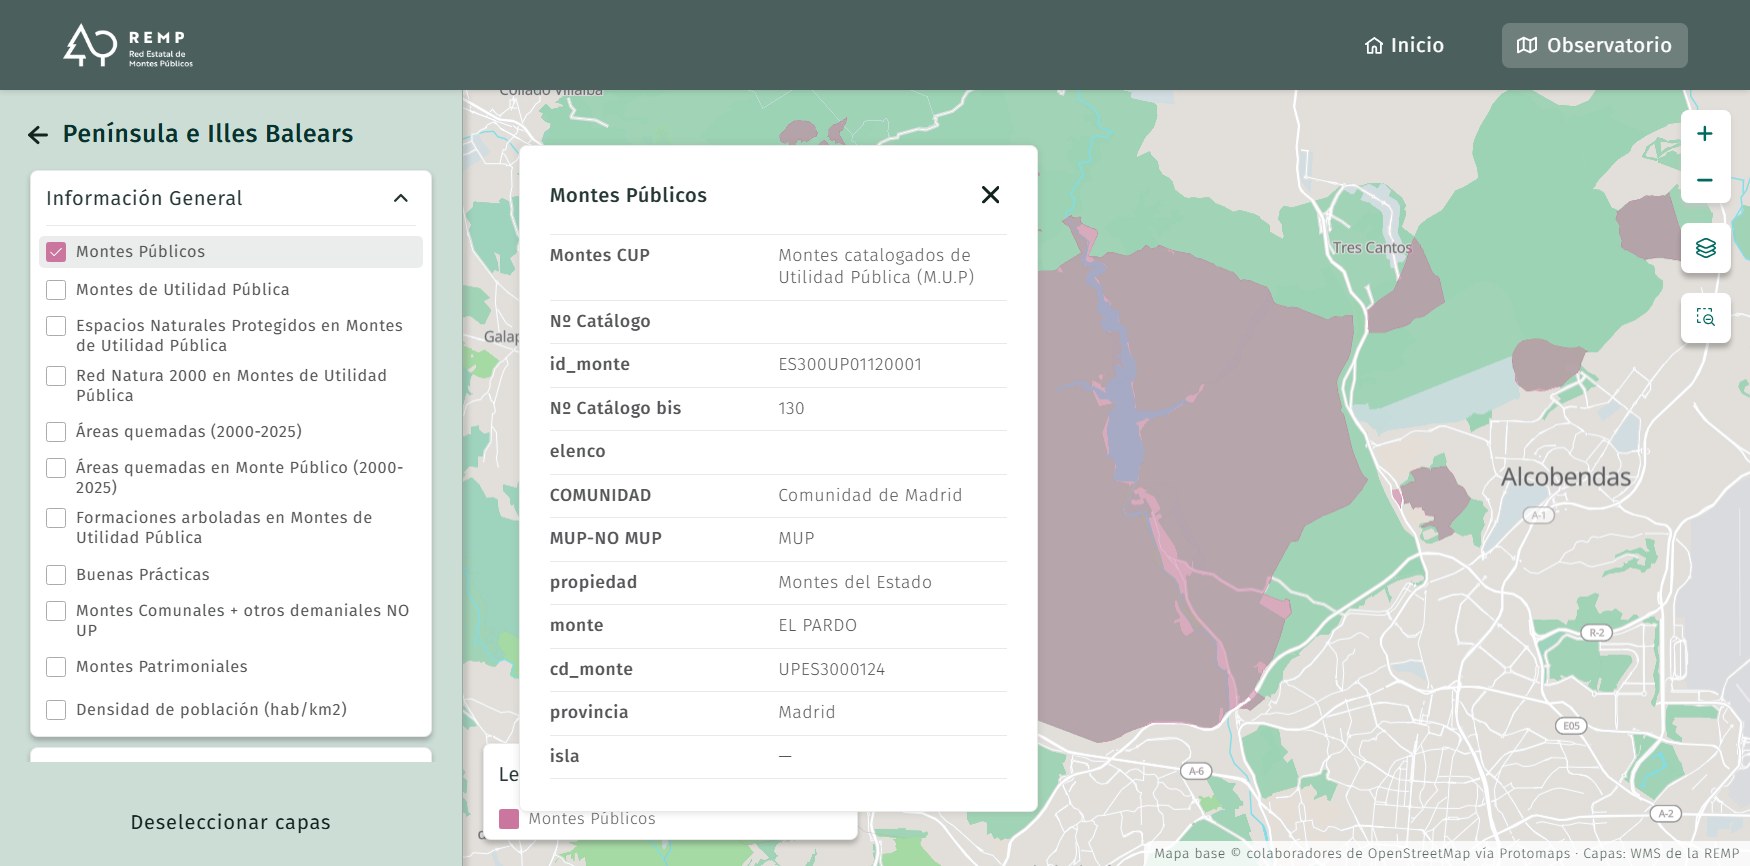The height and width of the screenshot is (866, 1750).
Task: Activate the map feature search tool
Action: [x=1705, y=318]
